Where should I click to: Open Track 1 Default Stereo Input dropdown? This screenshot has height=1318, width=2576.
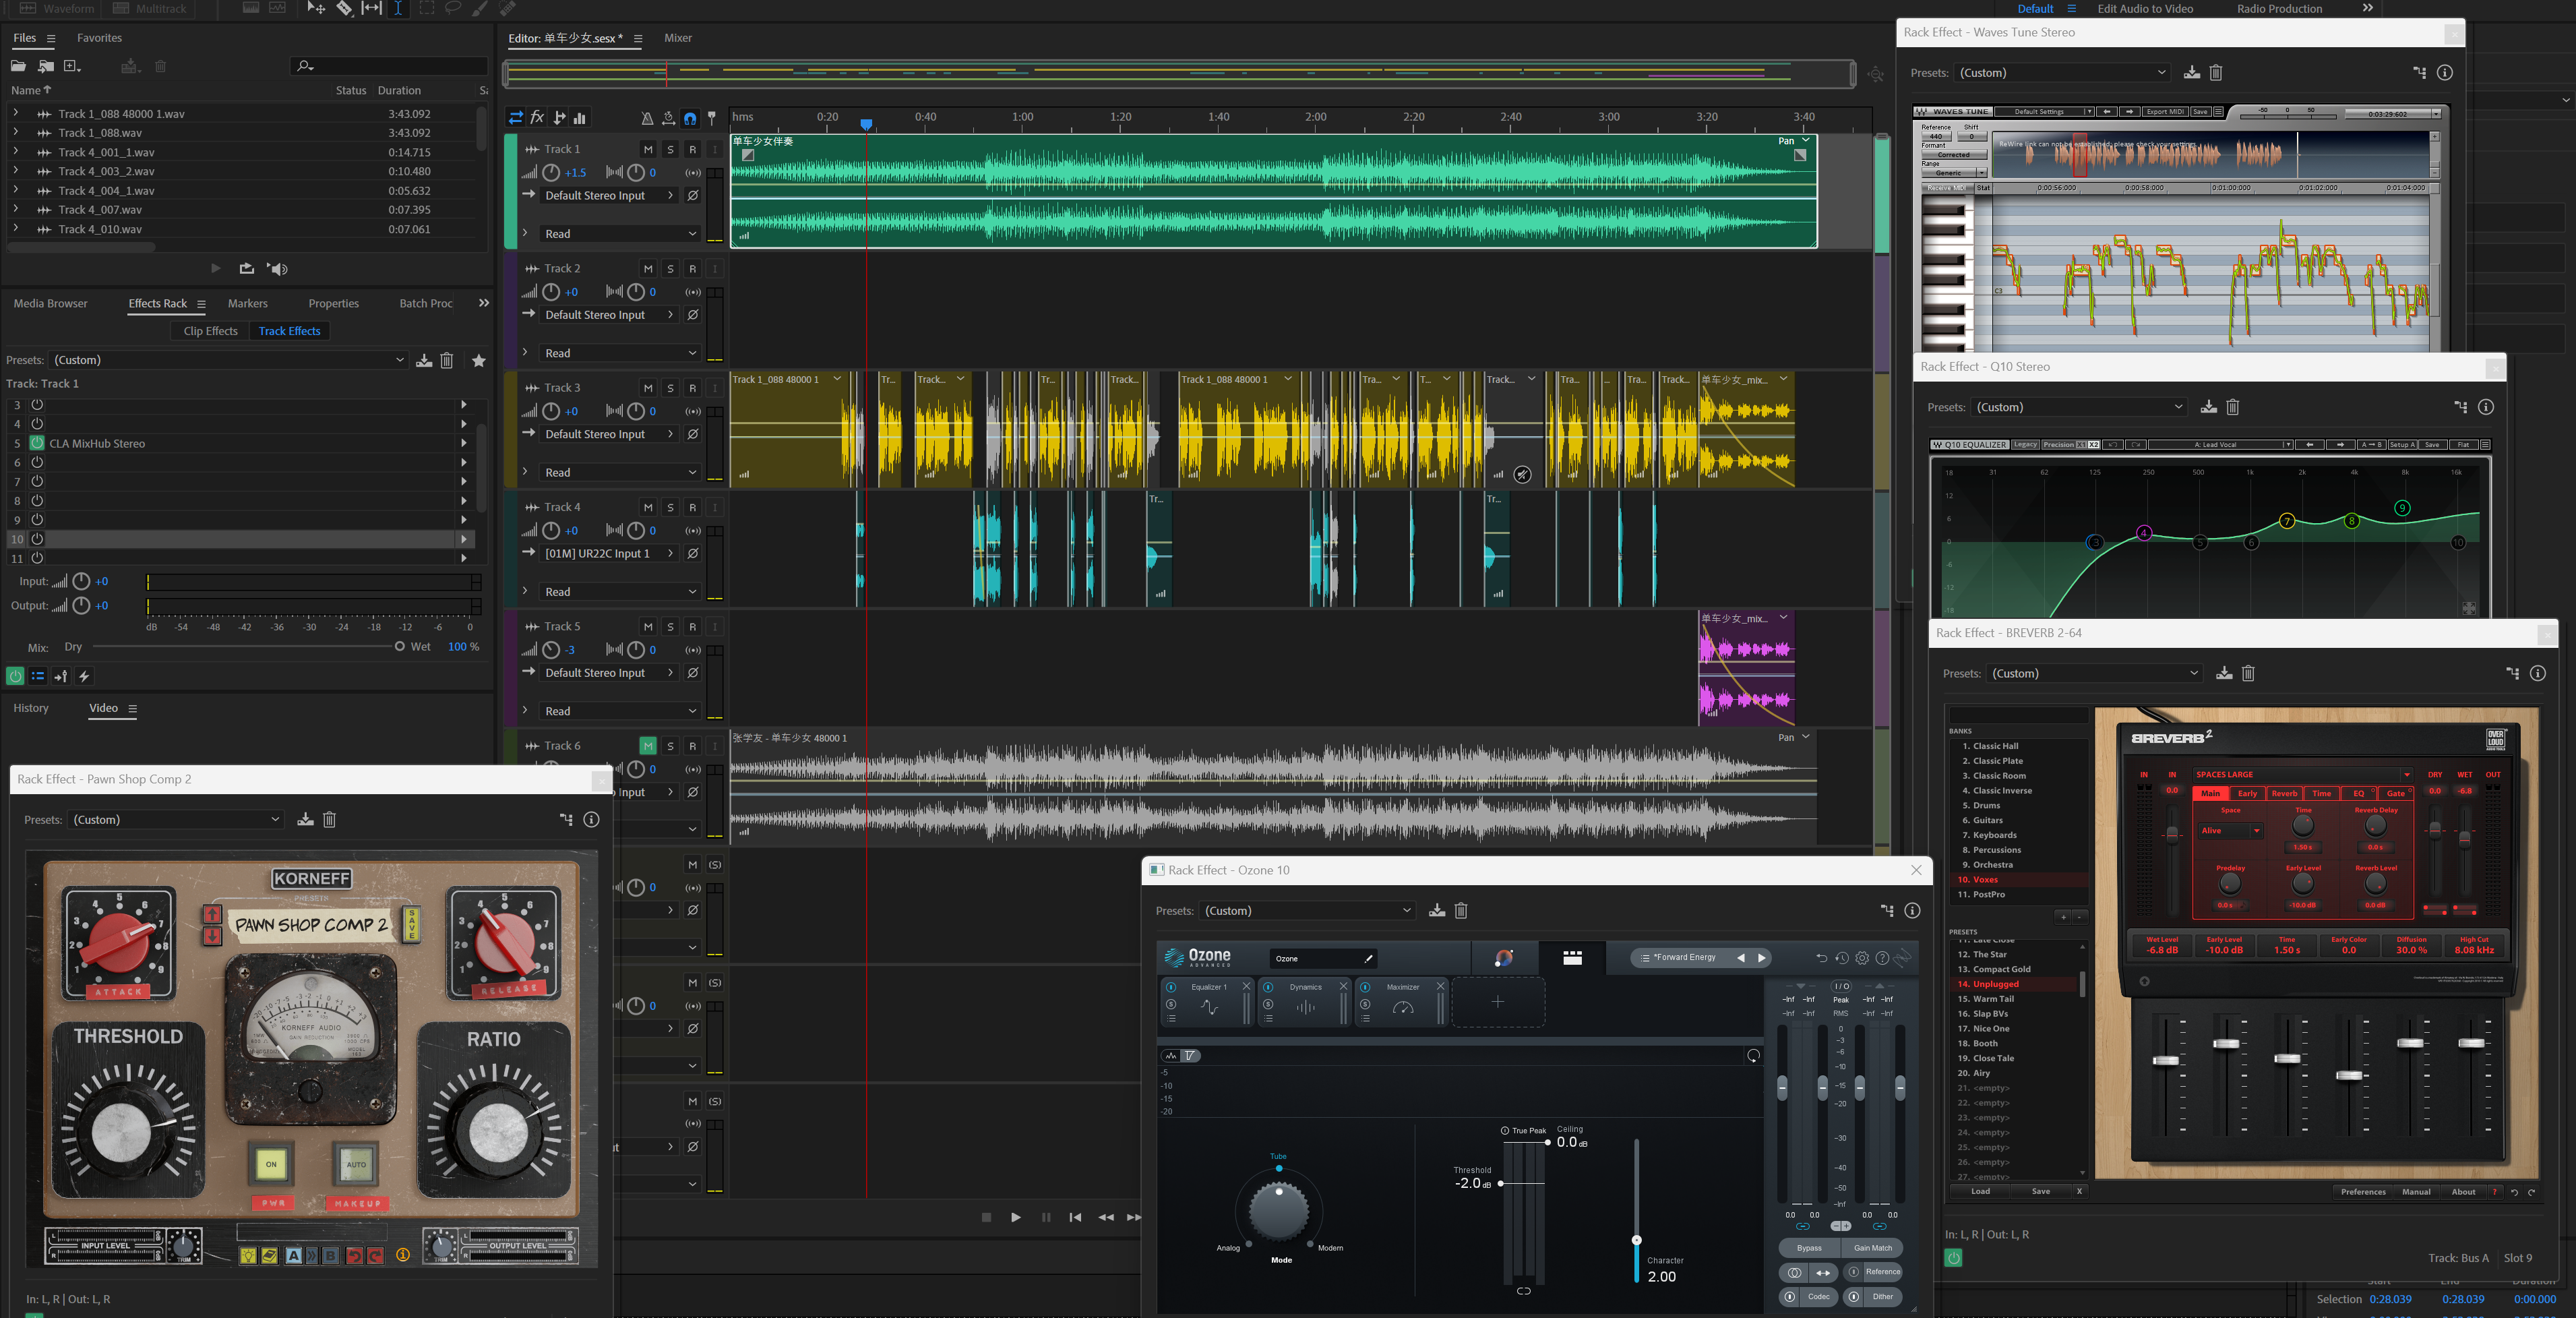pyautogui.click(x=609, y=195)
